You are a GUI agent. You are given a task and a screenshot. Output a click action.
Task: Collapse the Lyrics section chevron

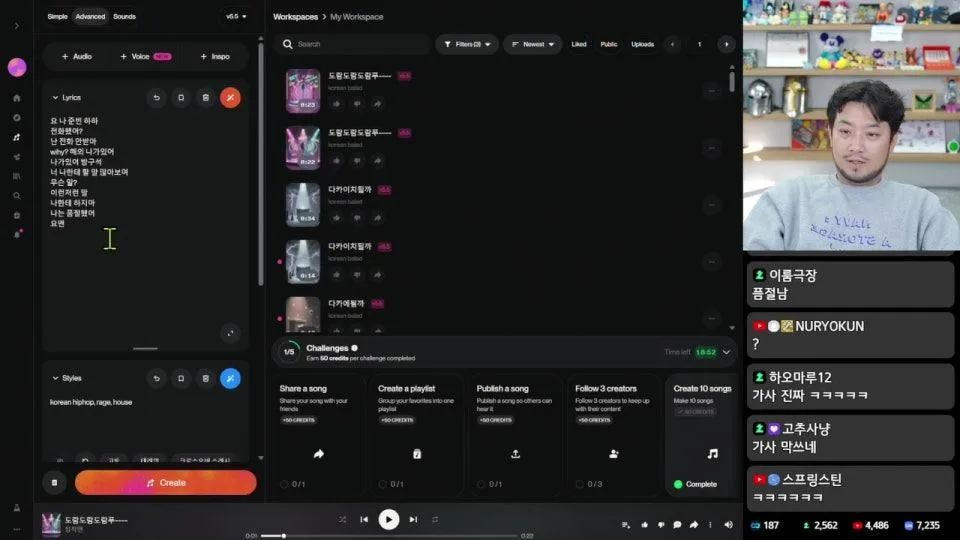click(x=56, y=97)
